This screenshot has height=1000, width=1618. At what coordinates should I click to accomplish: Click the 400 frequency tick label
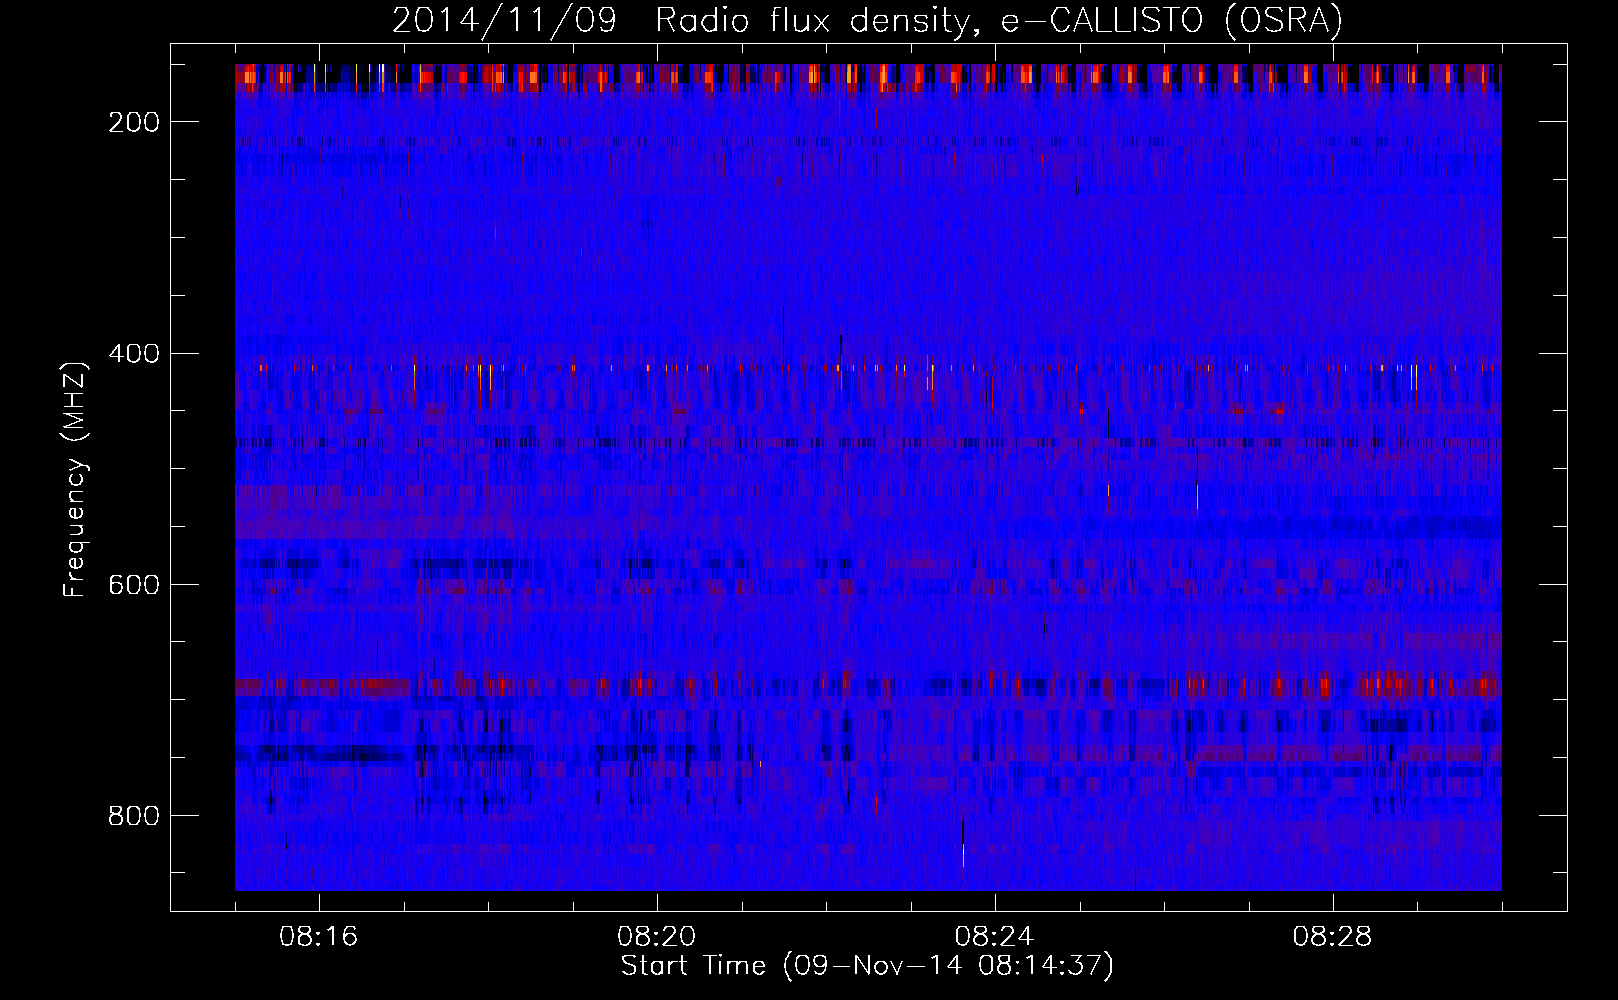134,353
